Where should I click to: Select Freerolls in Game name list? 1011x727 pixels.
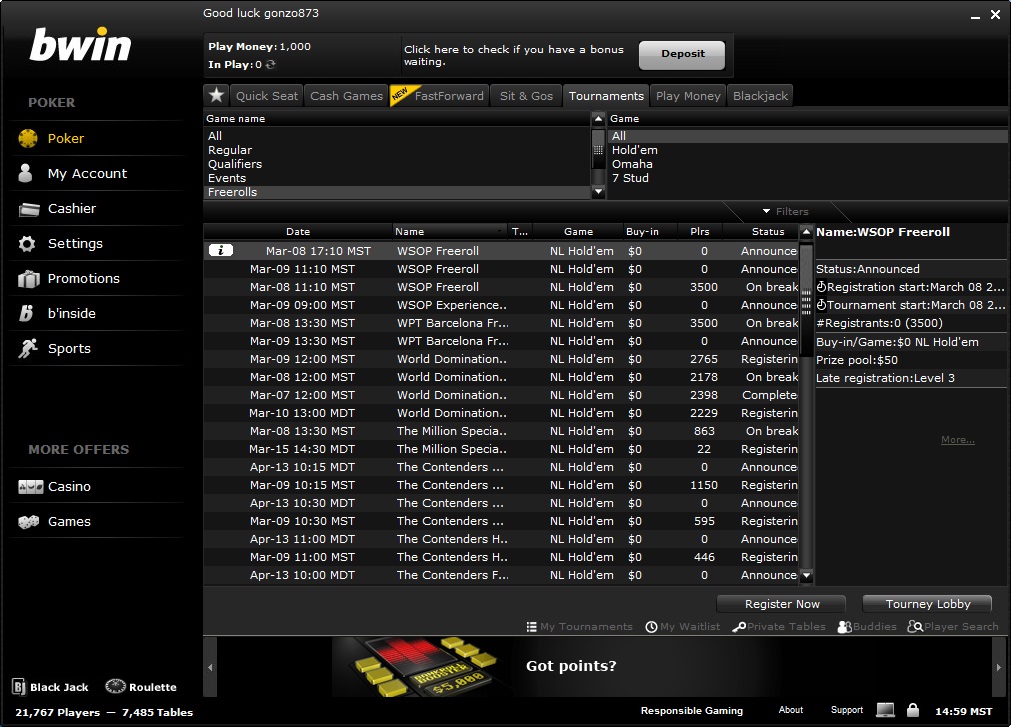(397, 192)
